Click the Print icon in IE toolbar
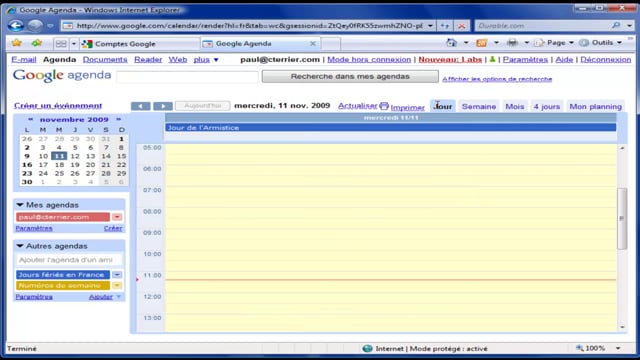Image resolution: width=640 pixels, height=360 pixels. point(512,42)
